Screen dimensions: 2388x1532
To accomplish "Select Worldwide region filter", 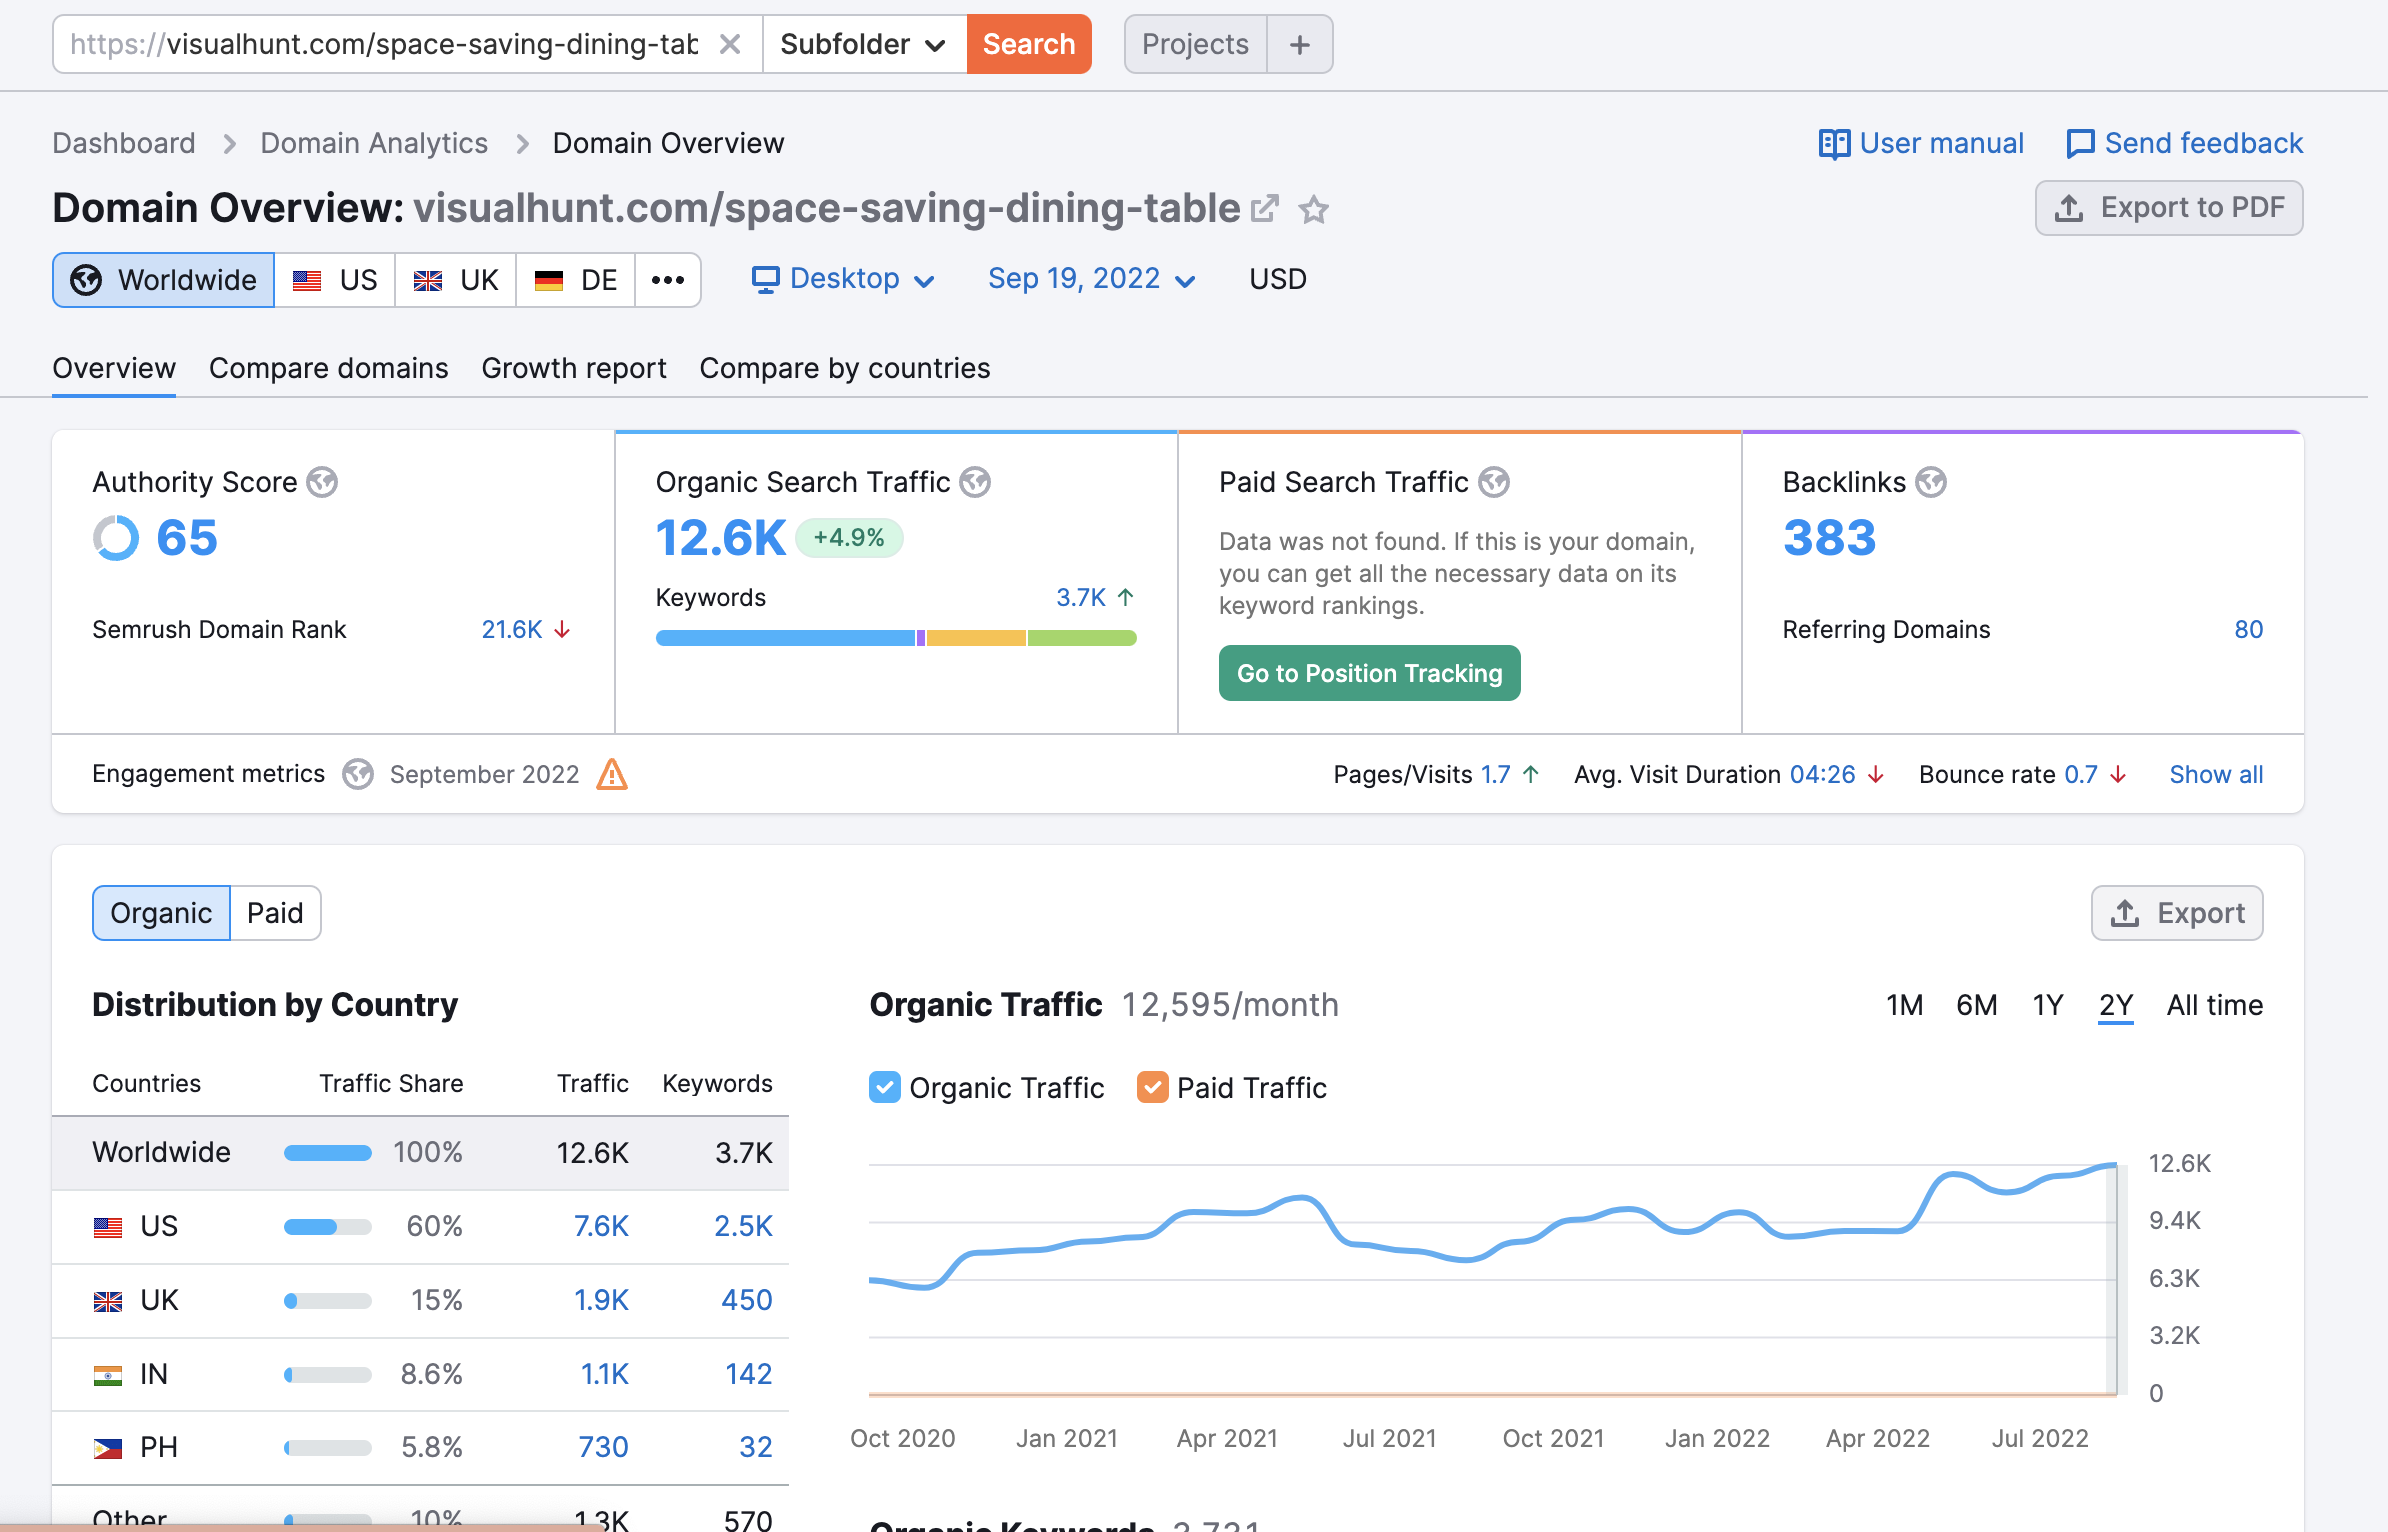I will click(x=164, y=280).
